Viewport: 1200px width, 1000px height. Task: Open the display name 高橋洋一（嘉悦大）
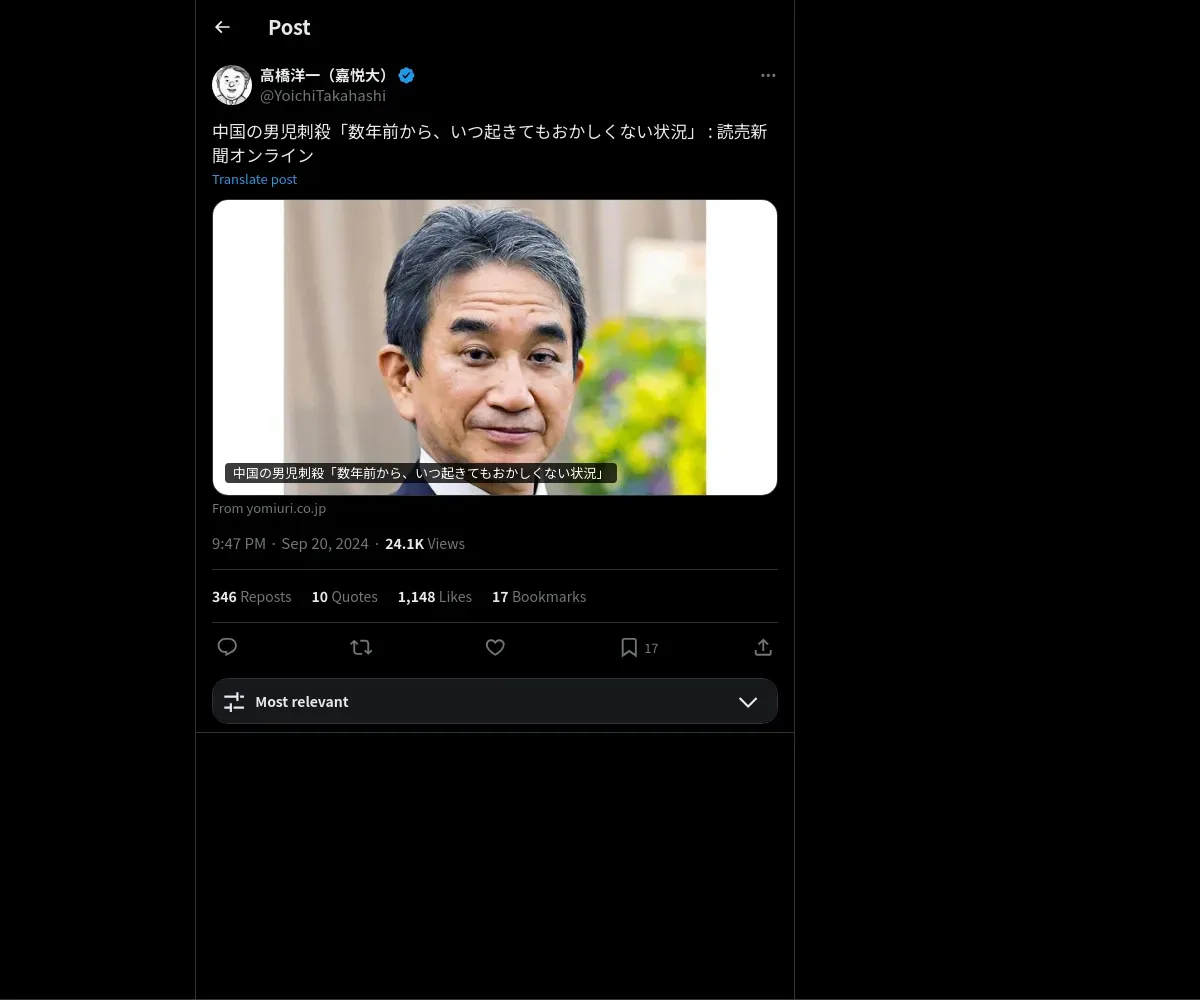coord(326,75)
